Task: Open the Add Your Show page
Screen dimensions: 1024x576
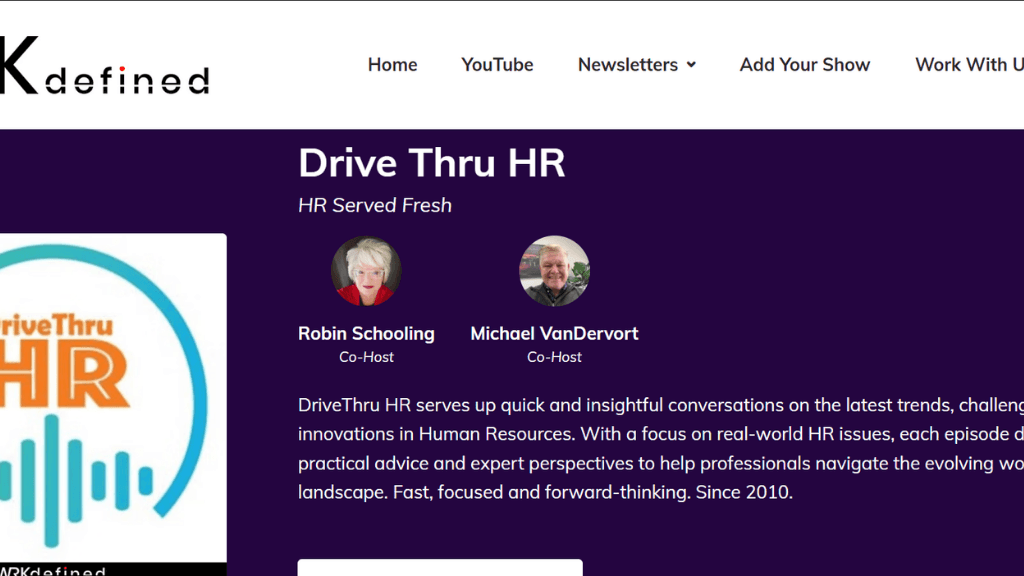Action: (x=805, y=65)
